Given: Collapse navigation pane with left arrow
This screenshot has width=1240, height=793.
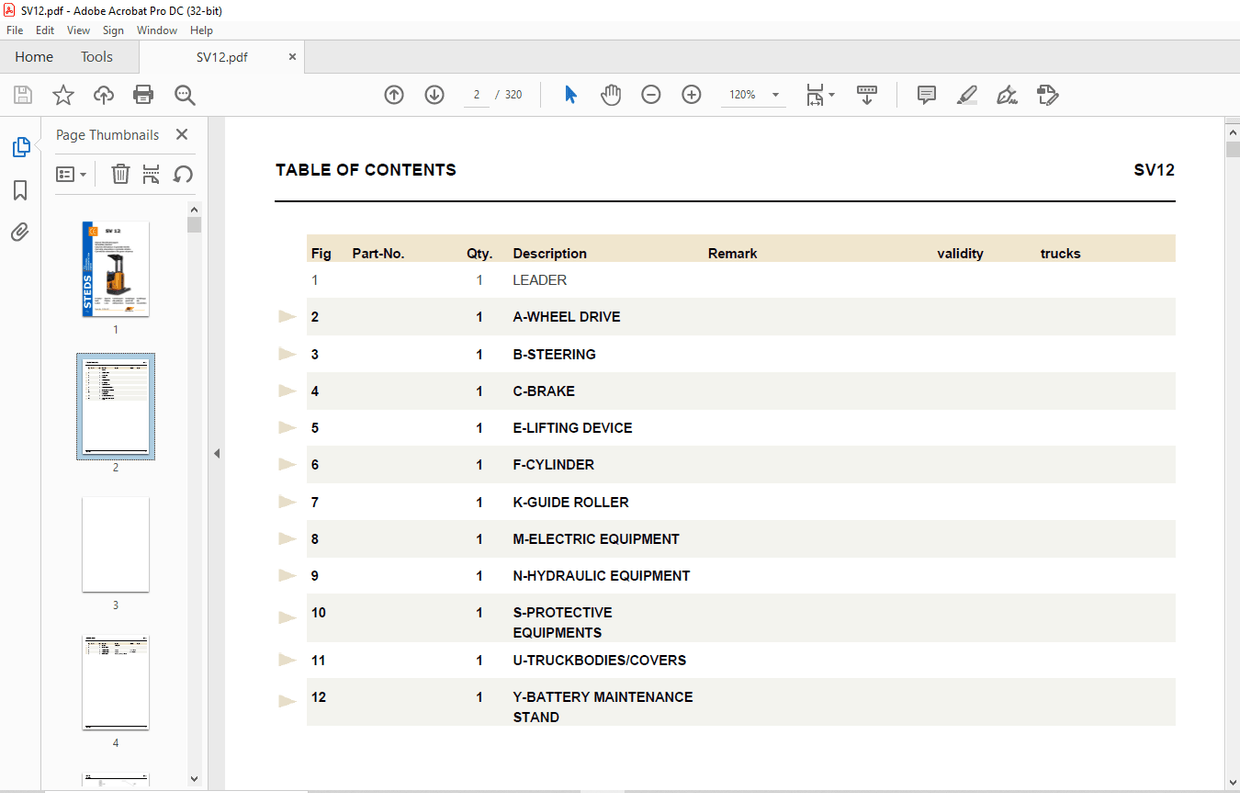Looking at the screenshot, I should [216, 454].
